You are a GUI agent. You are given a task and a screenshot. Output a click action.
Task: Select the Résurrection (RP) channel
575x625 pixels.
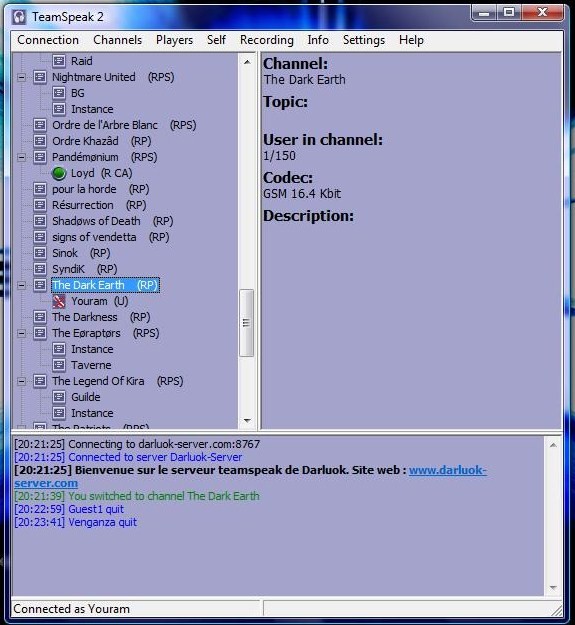click(99, 205)
